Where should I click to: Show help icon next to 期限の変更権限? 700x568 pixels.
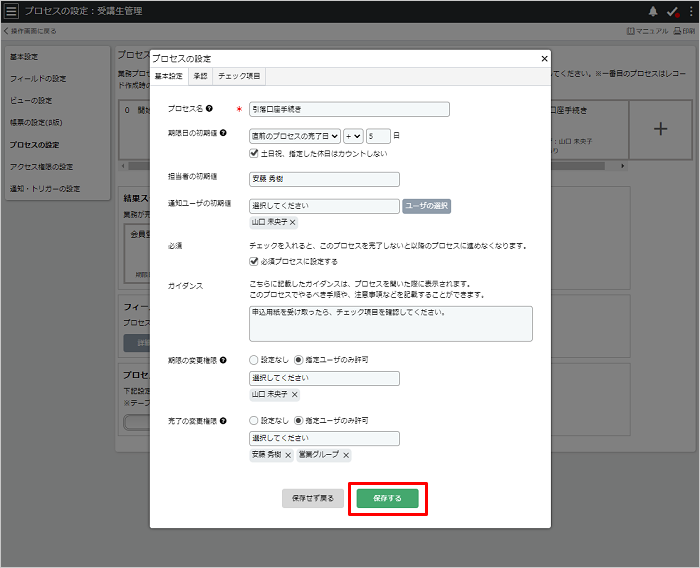click(x=223, y=360)
